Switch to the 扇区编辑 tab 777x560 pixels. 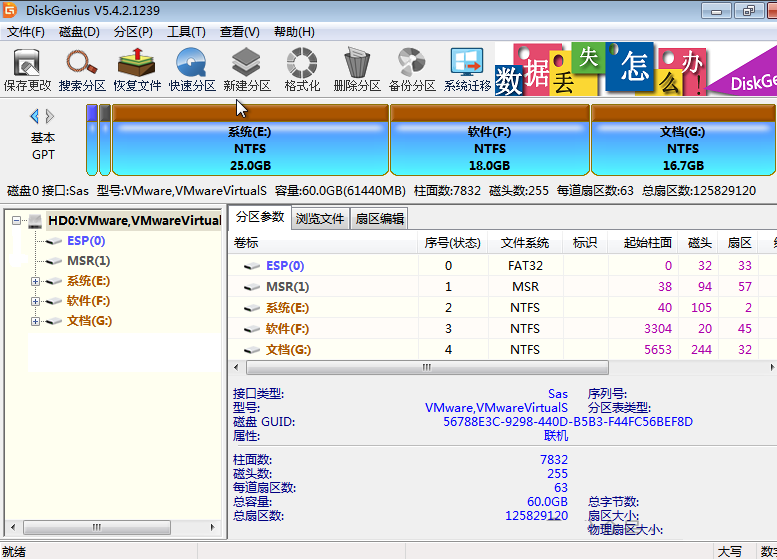[380, 219]
